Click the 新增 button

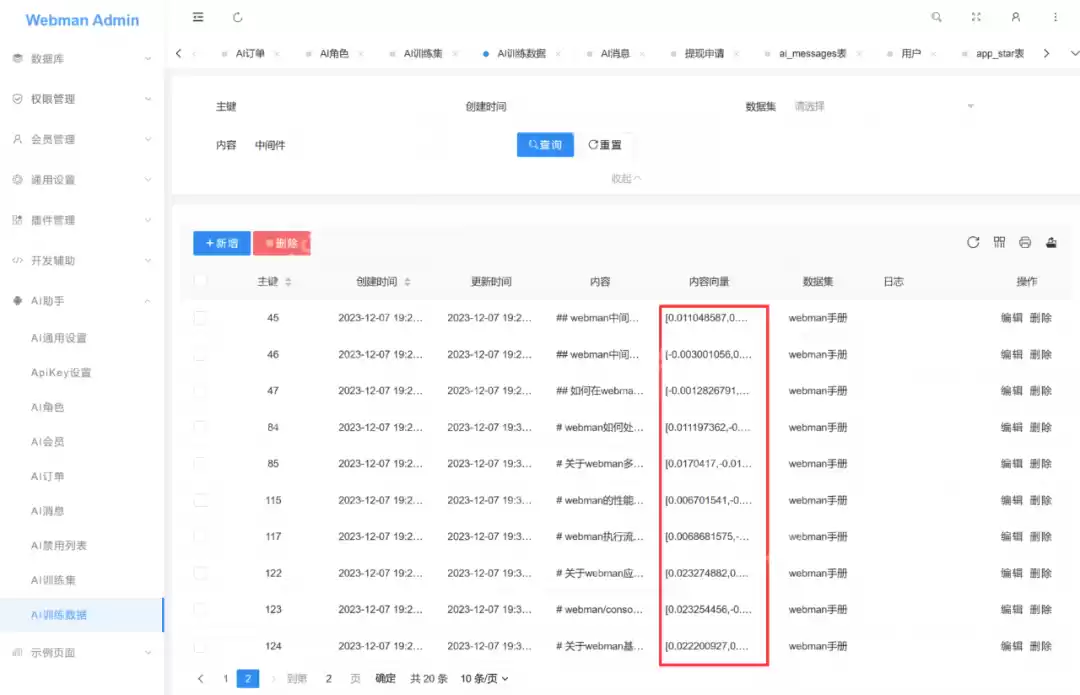pyautogui.click(x=221, y=243)
